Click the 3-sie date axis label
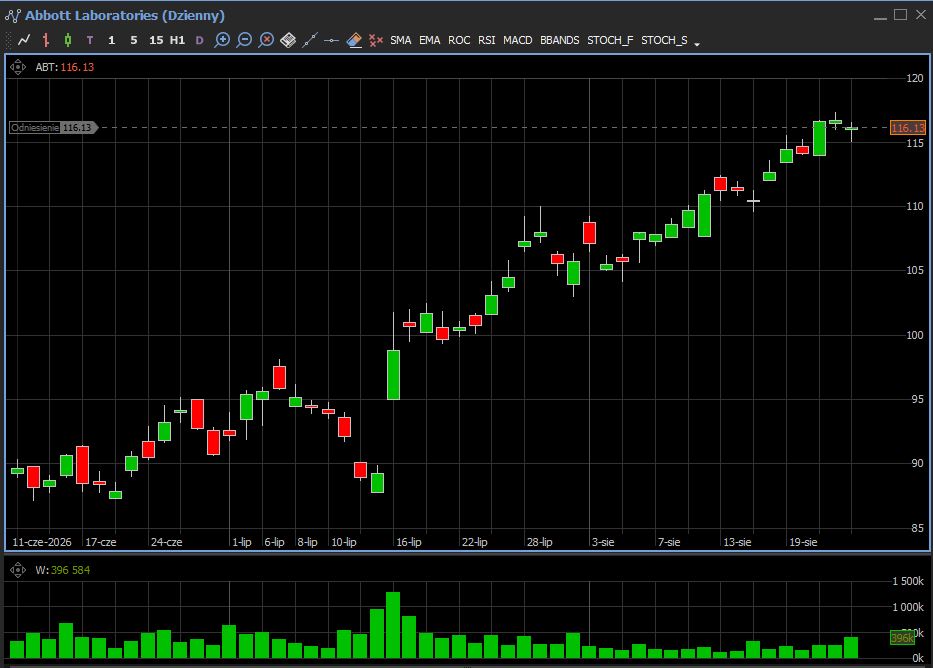933x668 pixels. pyautogui.click(x=603, y=542)
